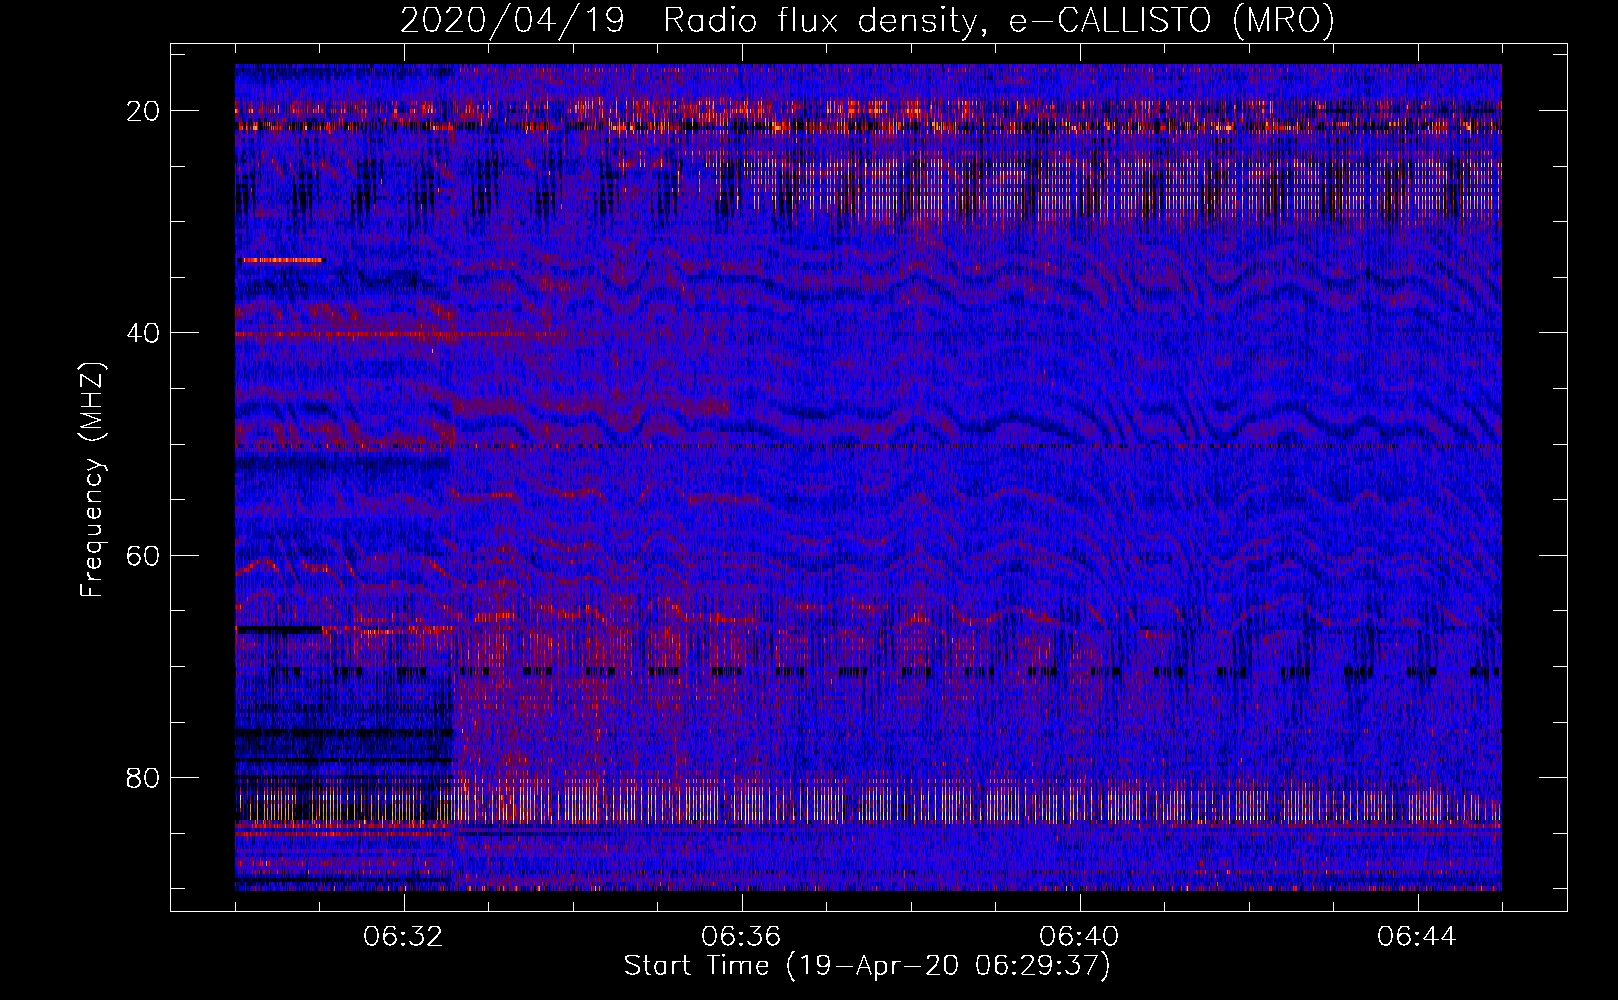Click the 'Start Time (19-Apr-20 06:29:37)' label
The width and height of the screenshot is (1618, 1000).
(867, 966)
